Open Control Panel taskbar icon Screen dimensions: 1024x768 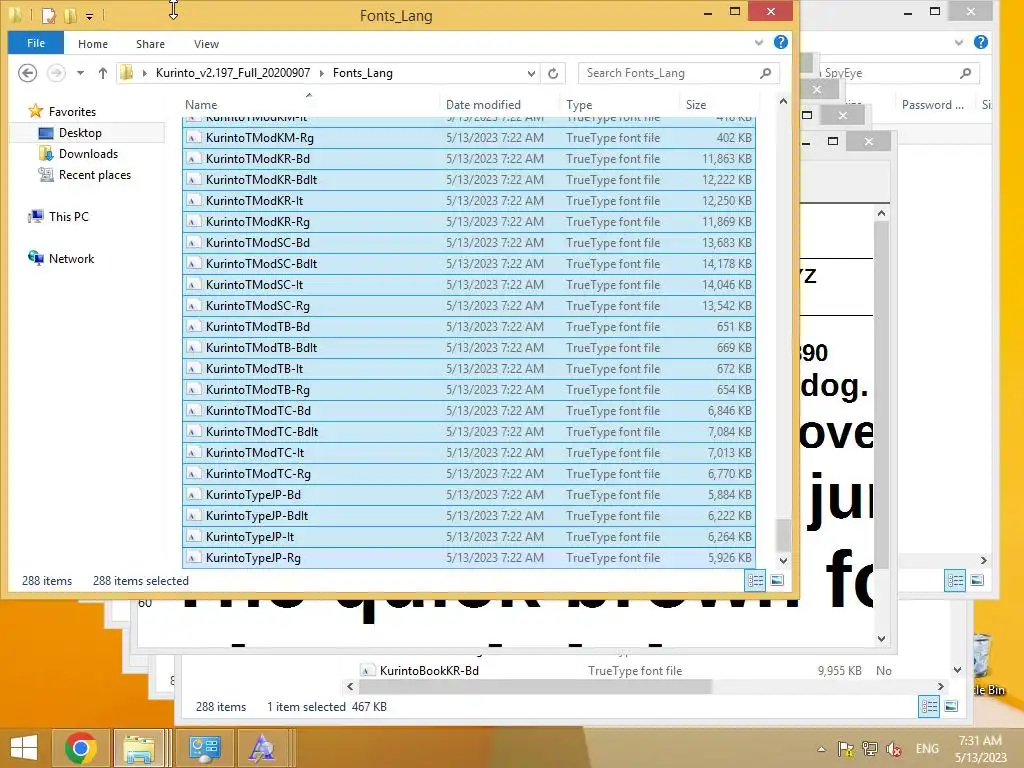click(x=204, y=748)
